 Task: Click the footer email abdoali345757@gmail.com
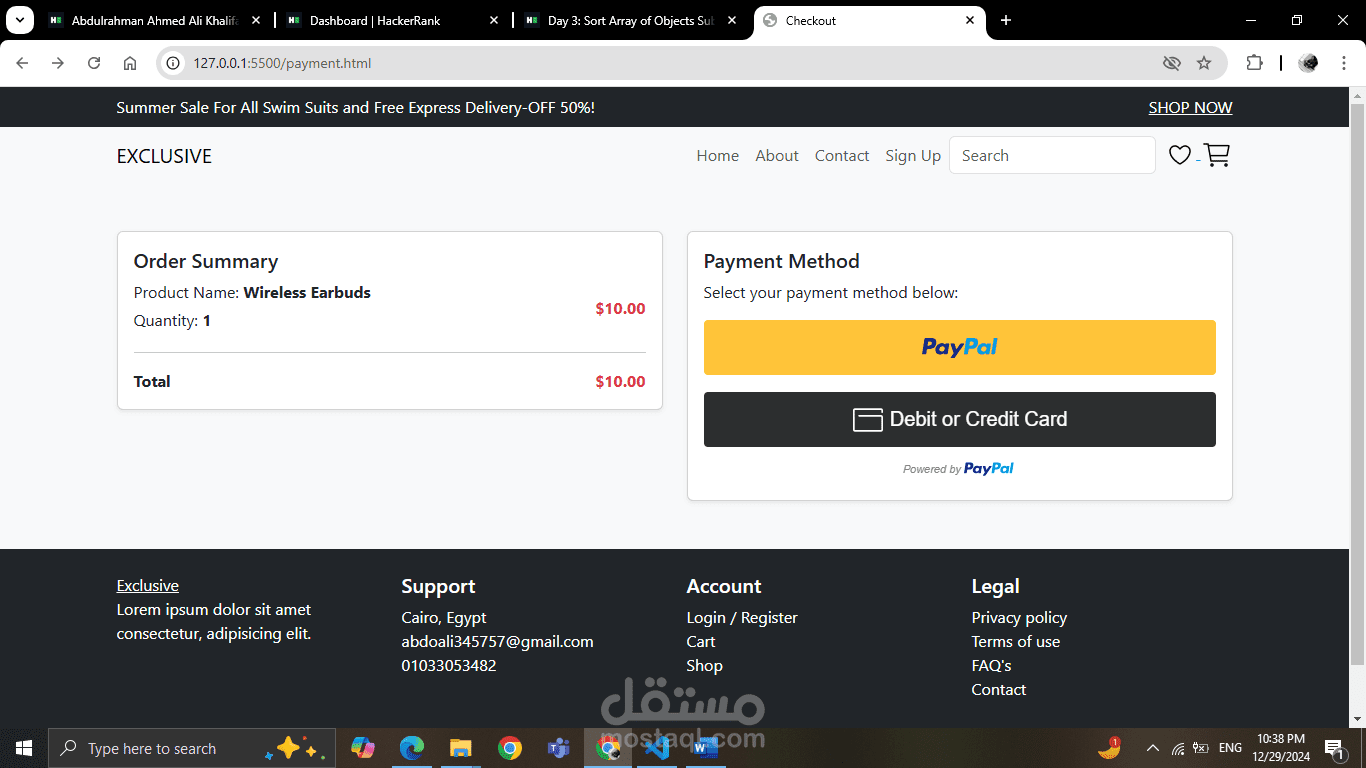[497, 641]
